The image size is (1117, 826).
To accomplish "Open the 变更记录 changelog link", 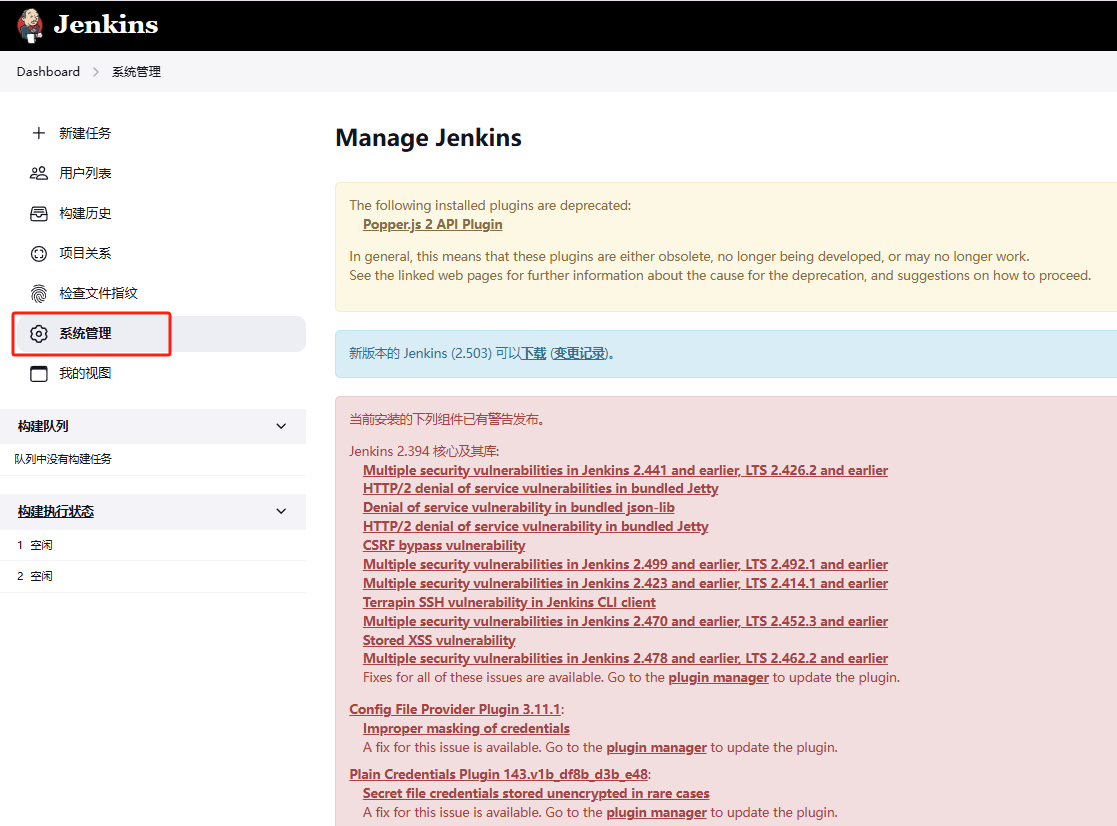I will 580,353.
